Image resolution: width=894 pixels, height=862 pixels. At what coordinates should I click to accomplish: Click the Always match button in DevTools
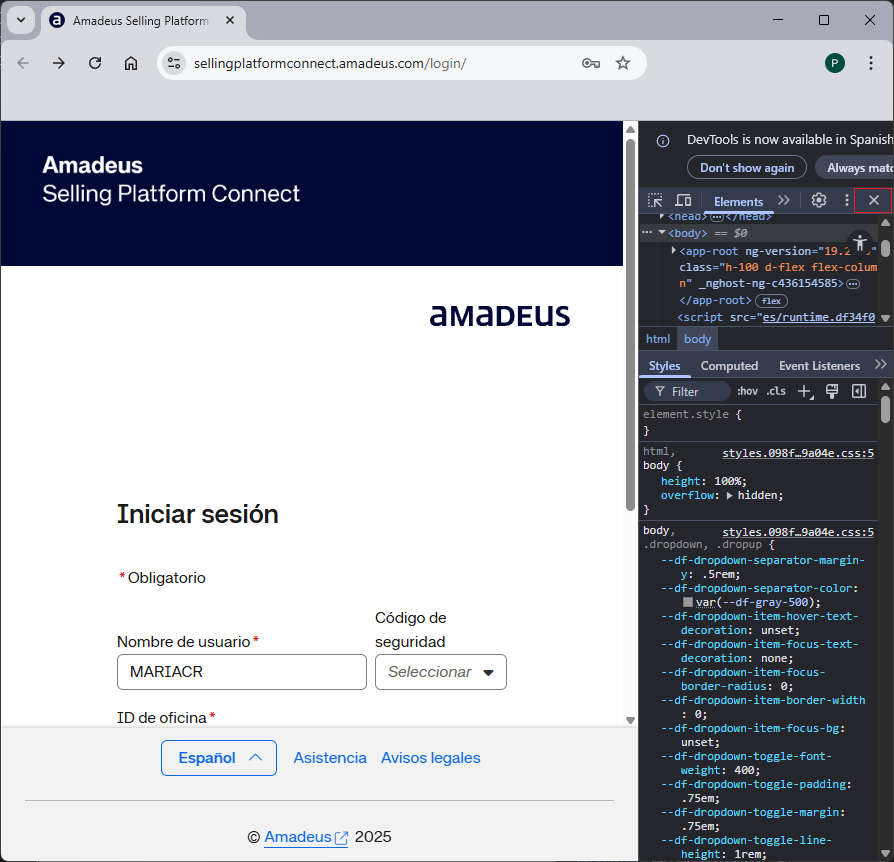coord(854,168)
